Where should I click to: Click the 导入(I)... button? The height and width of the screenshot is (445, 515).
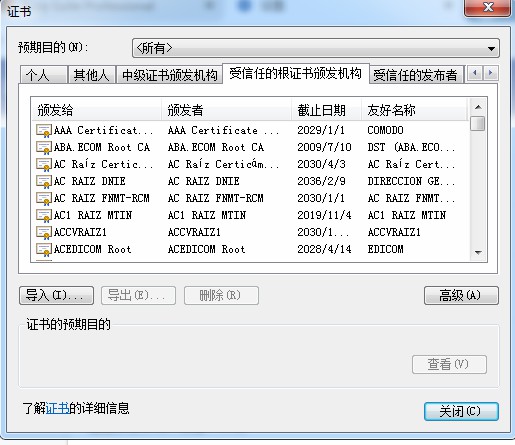click(56, 295)
